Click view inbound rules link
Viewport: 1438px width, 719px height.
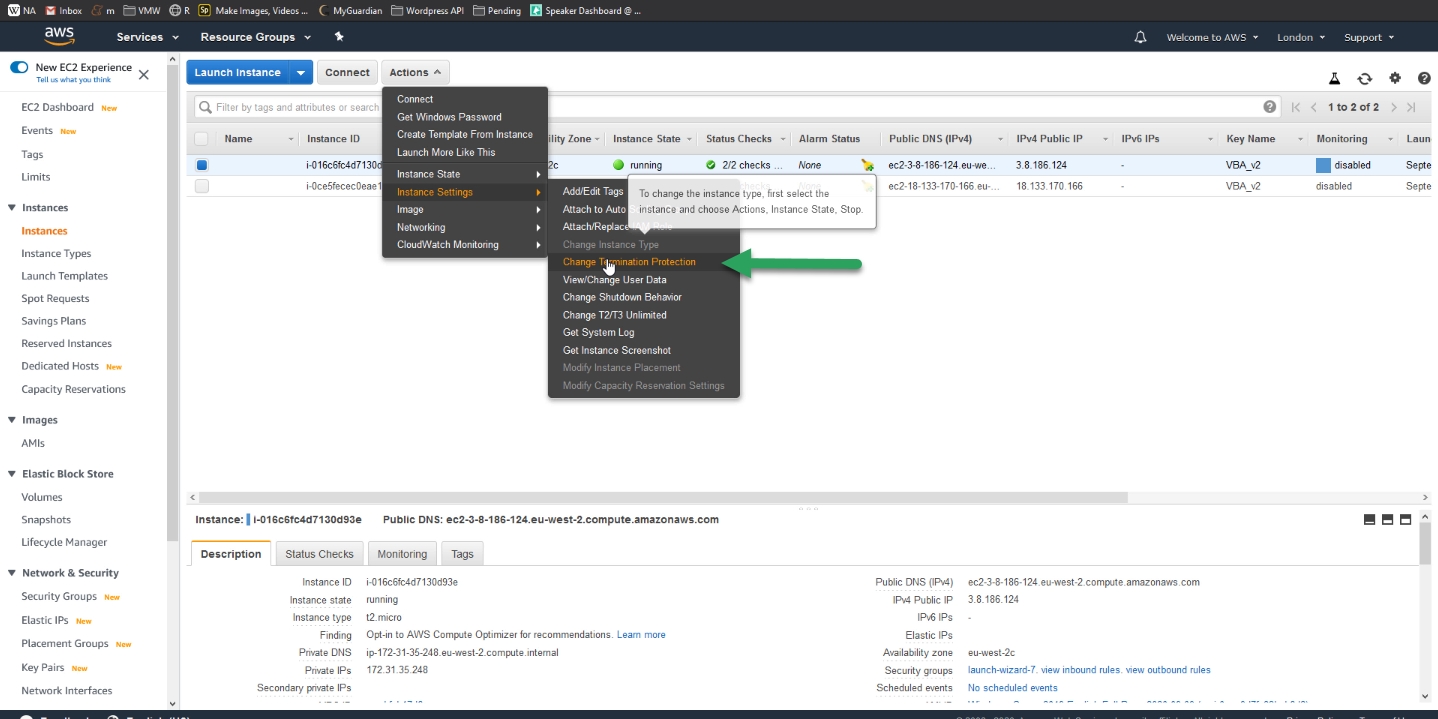click(x=1081, y=670)
